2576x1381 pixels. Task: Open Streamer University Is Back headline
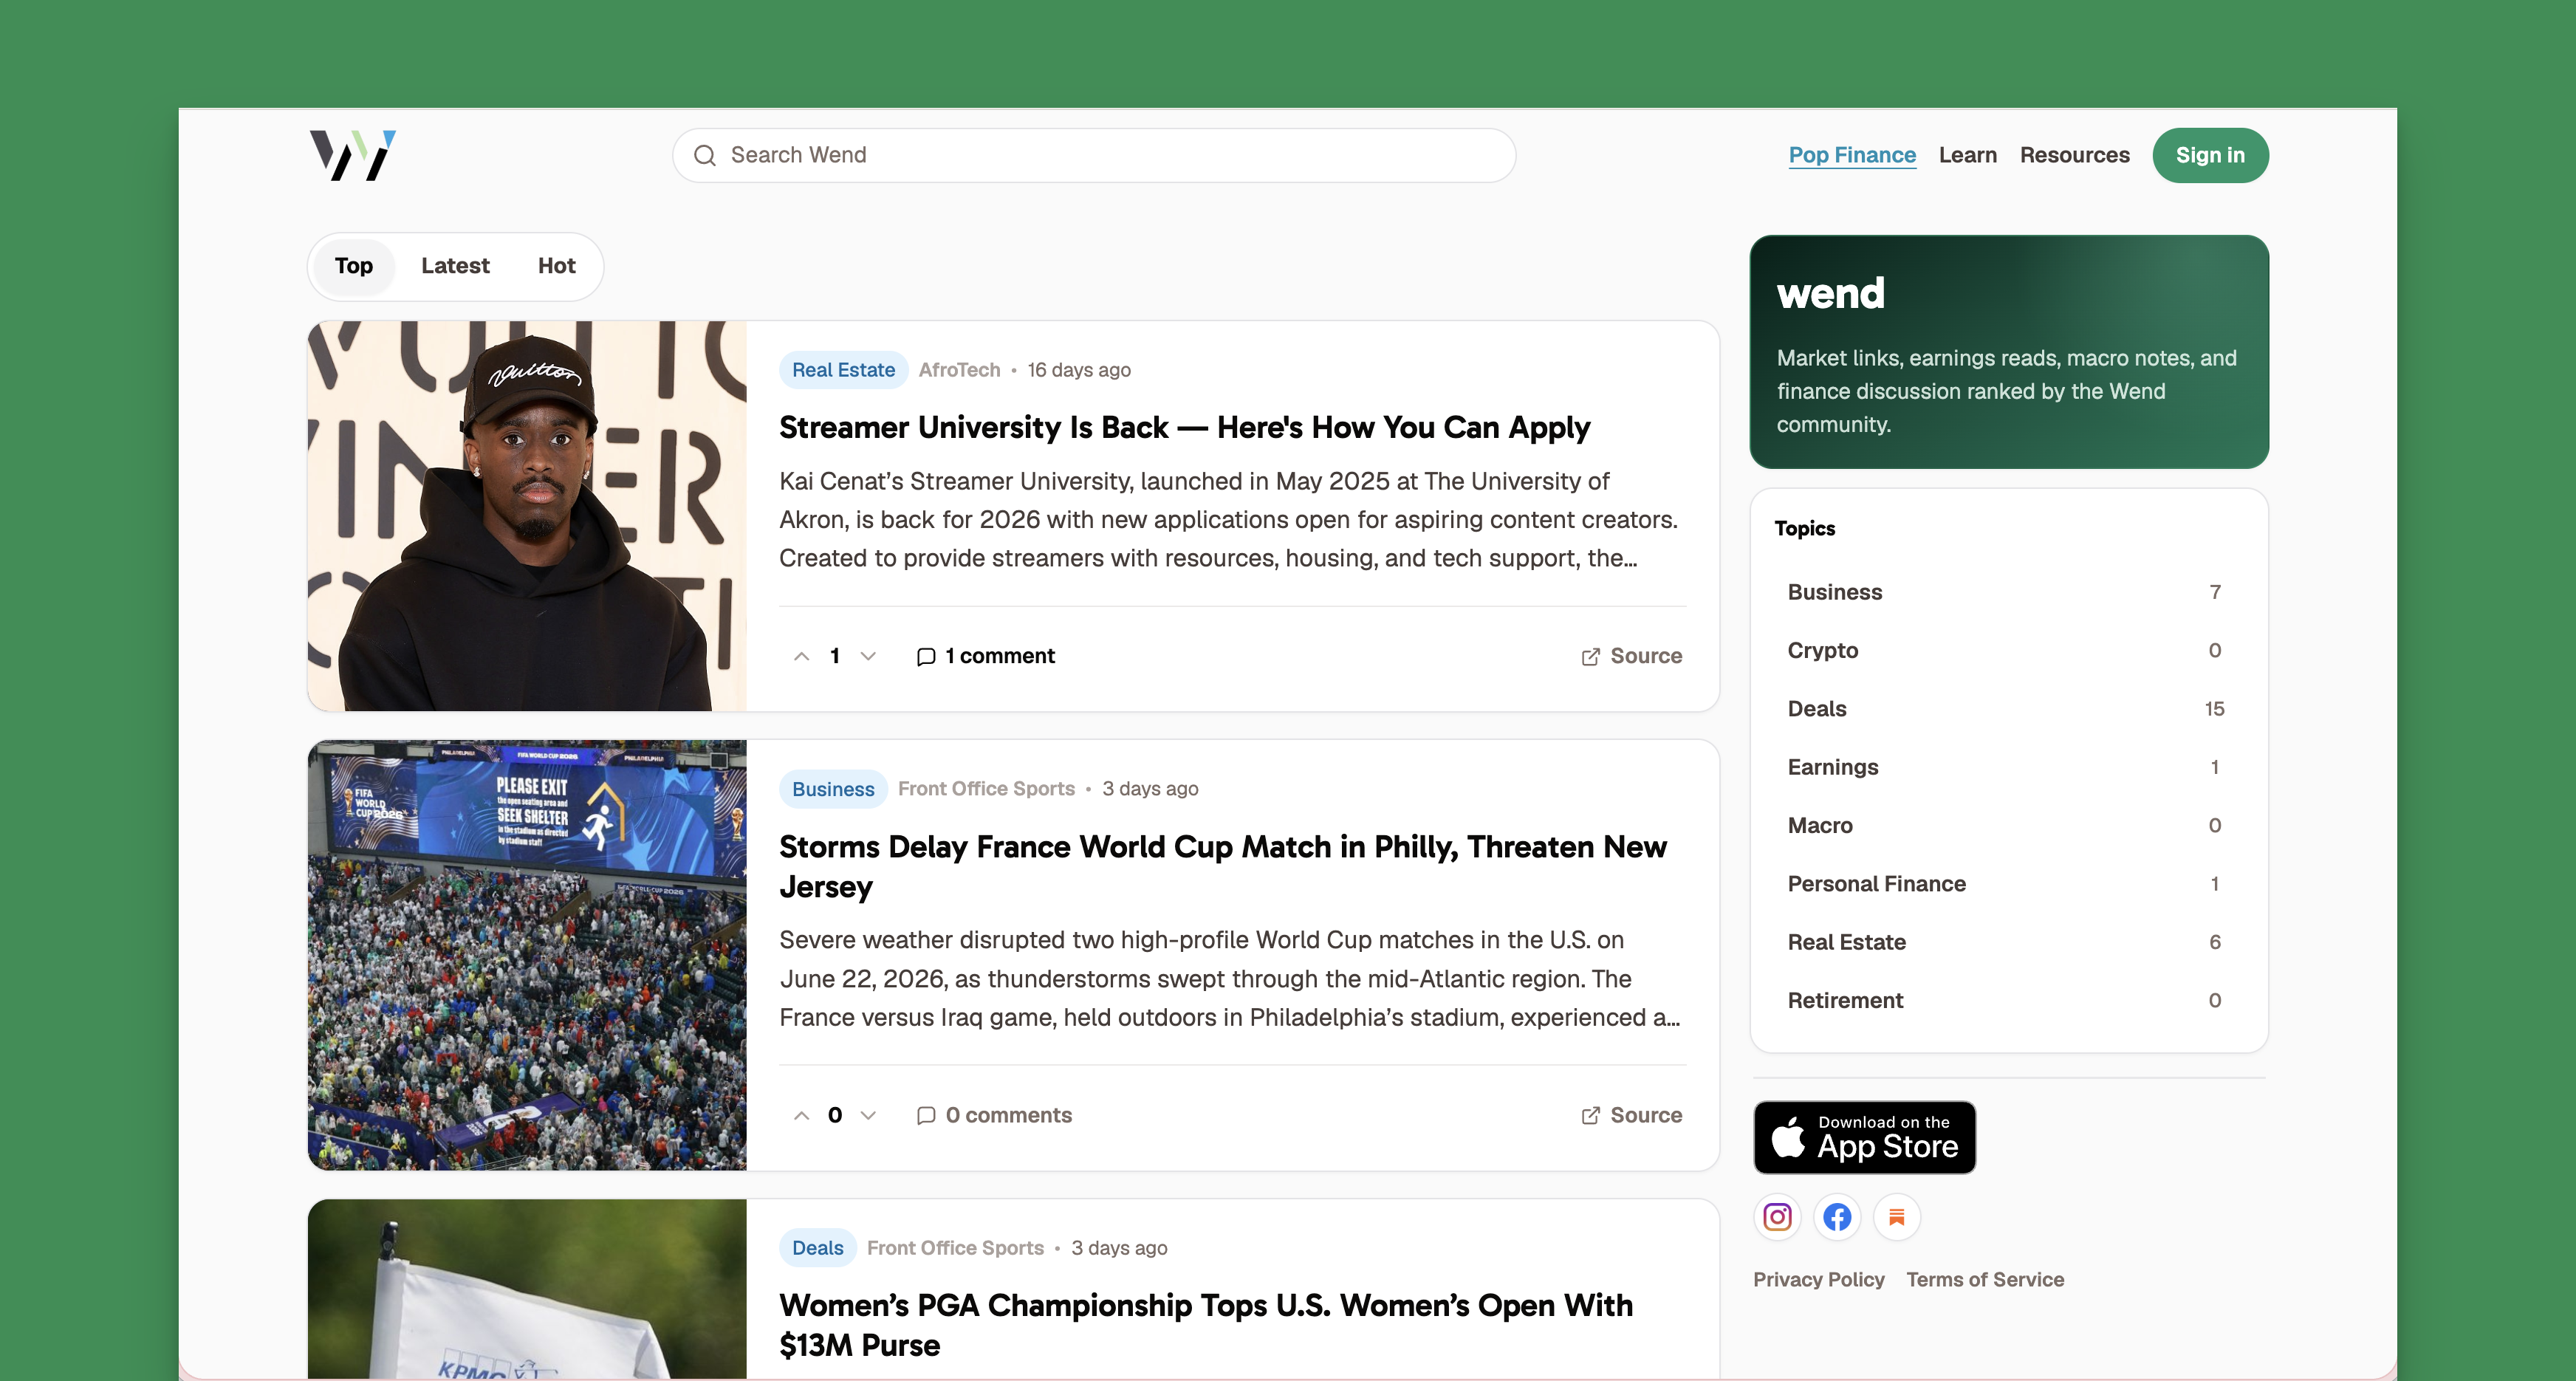(x=1184, y=427)
